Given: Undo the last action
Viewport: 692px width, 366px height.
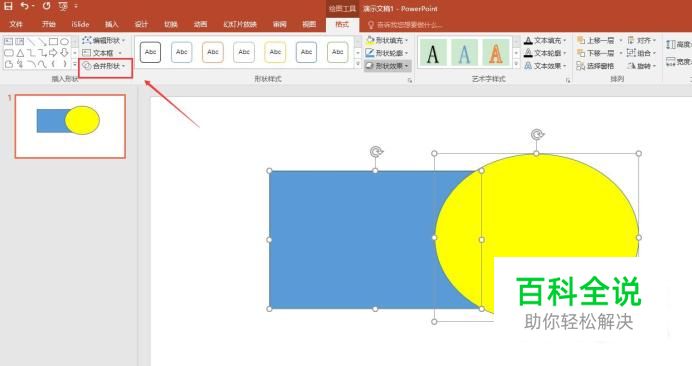Looking at the screenshot, I should [25, 6].
